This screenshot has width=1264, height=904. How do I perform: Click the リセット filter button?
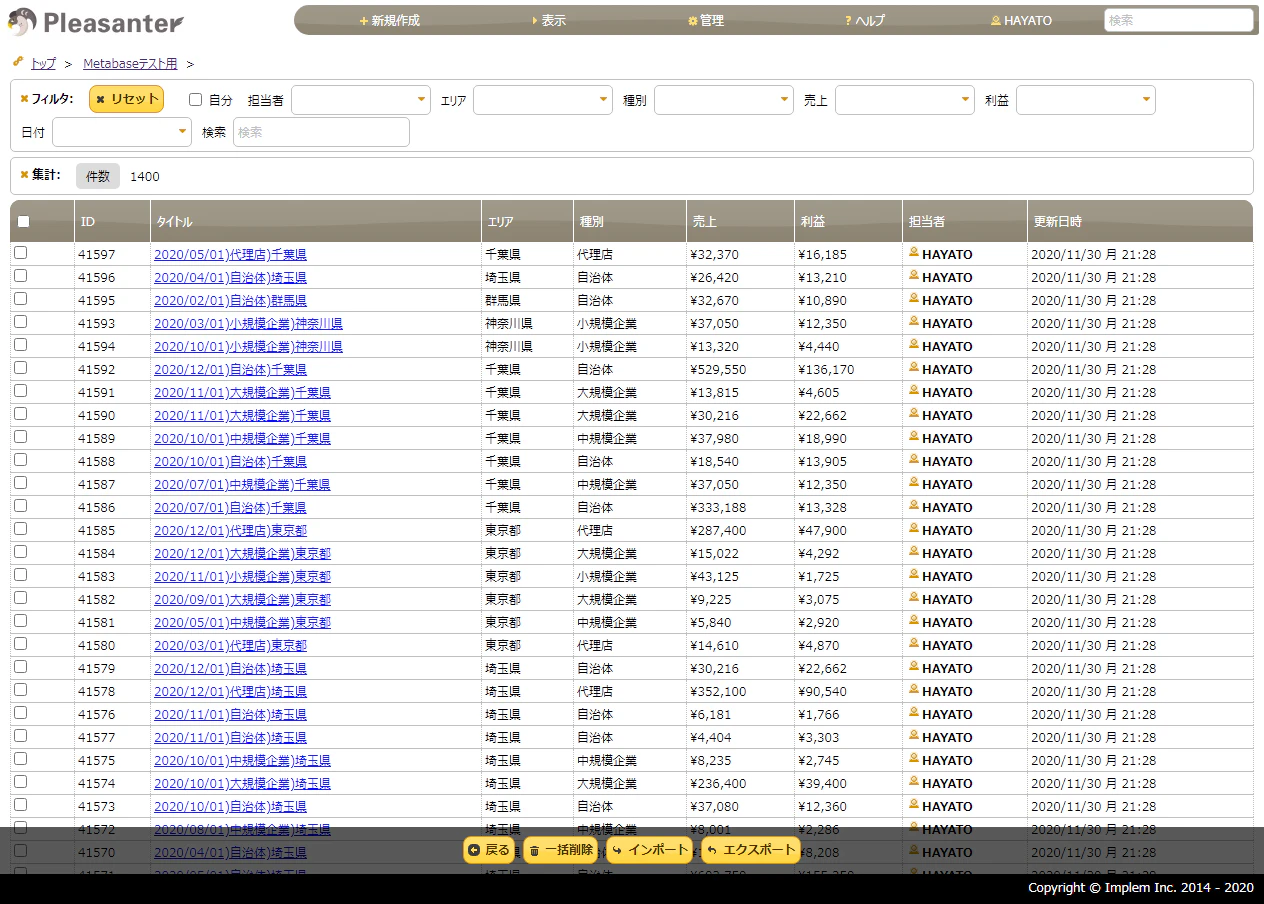(126, 99)
